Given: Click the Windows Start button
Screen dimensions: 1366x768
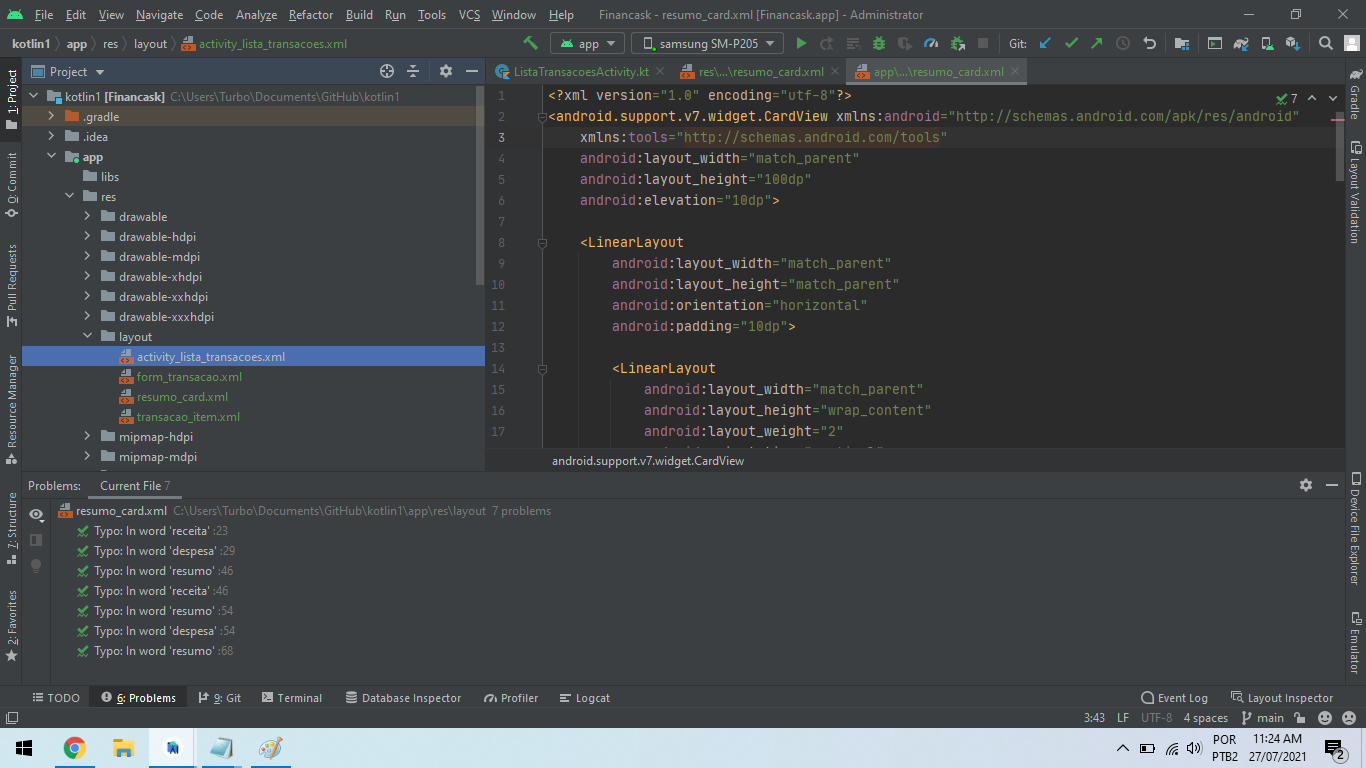Looking at the screenshot, I should [x=24, y=748].
